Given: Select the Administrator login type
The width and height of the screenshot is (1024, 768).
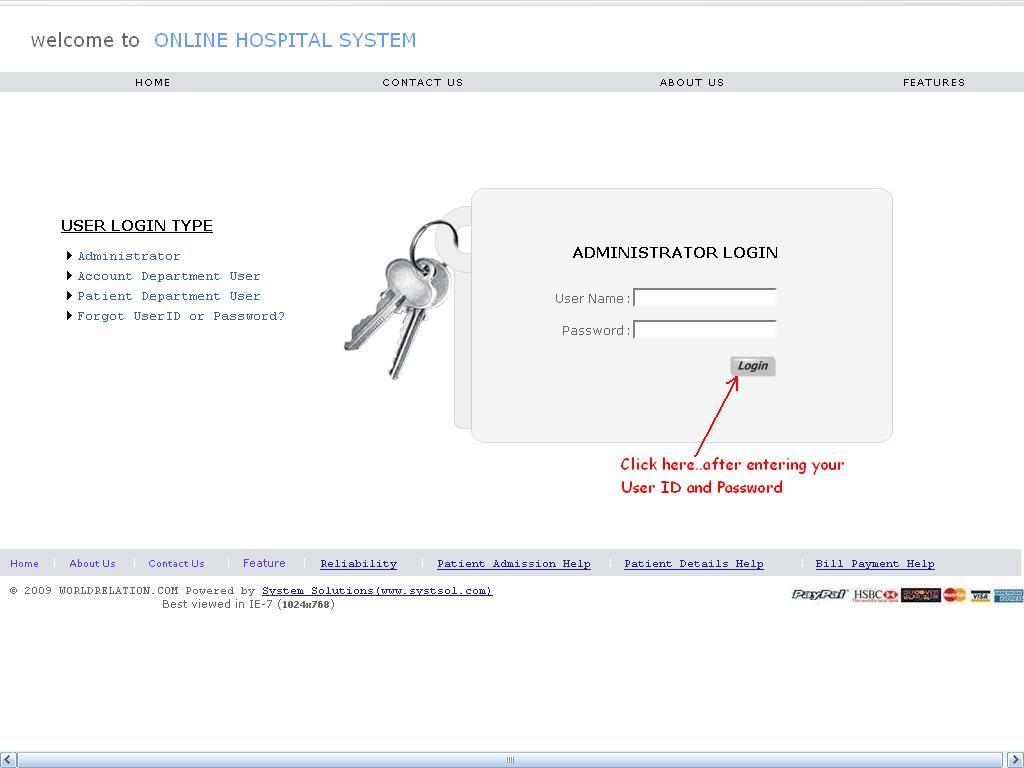Looking at the screenshot, I should [x=129, y=256].
